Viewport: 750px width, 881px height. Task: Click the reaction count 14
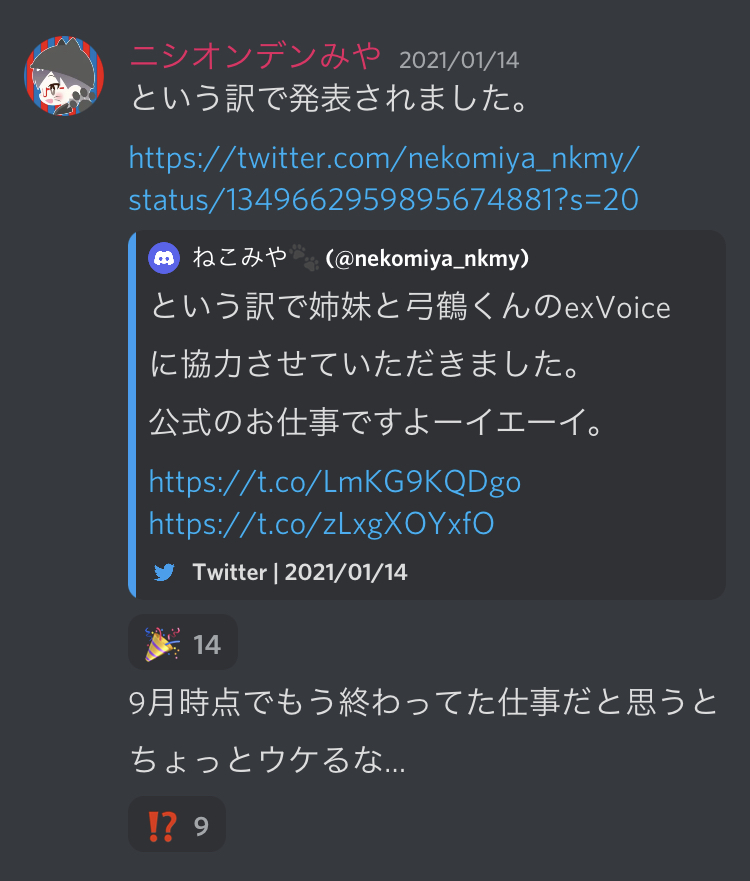click(x=207, y=645)
